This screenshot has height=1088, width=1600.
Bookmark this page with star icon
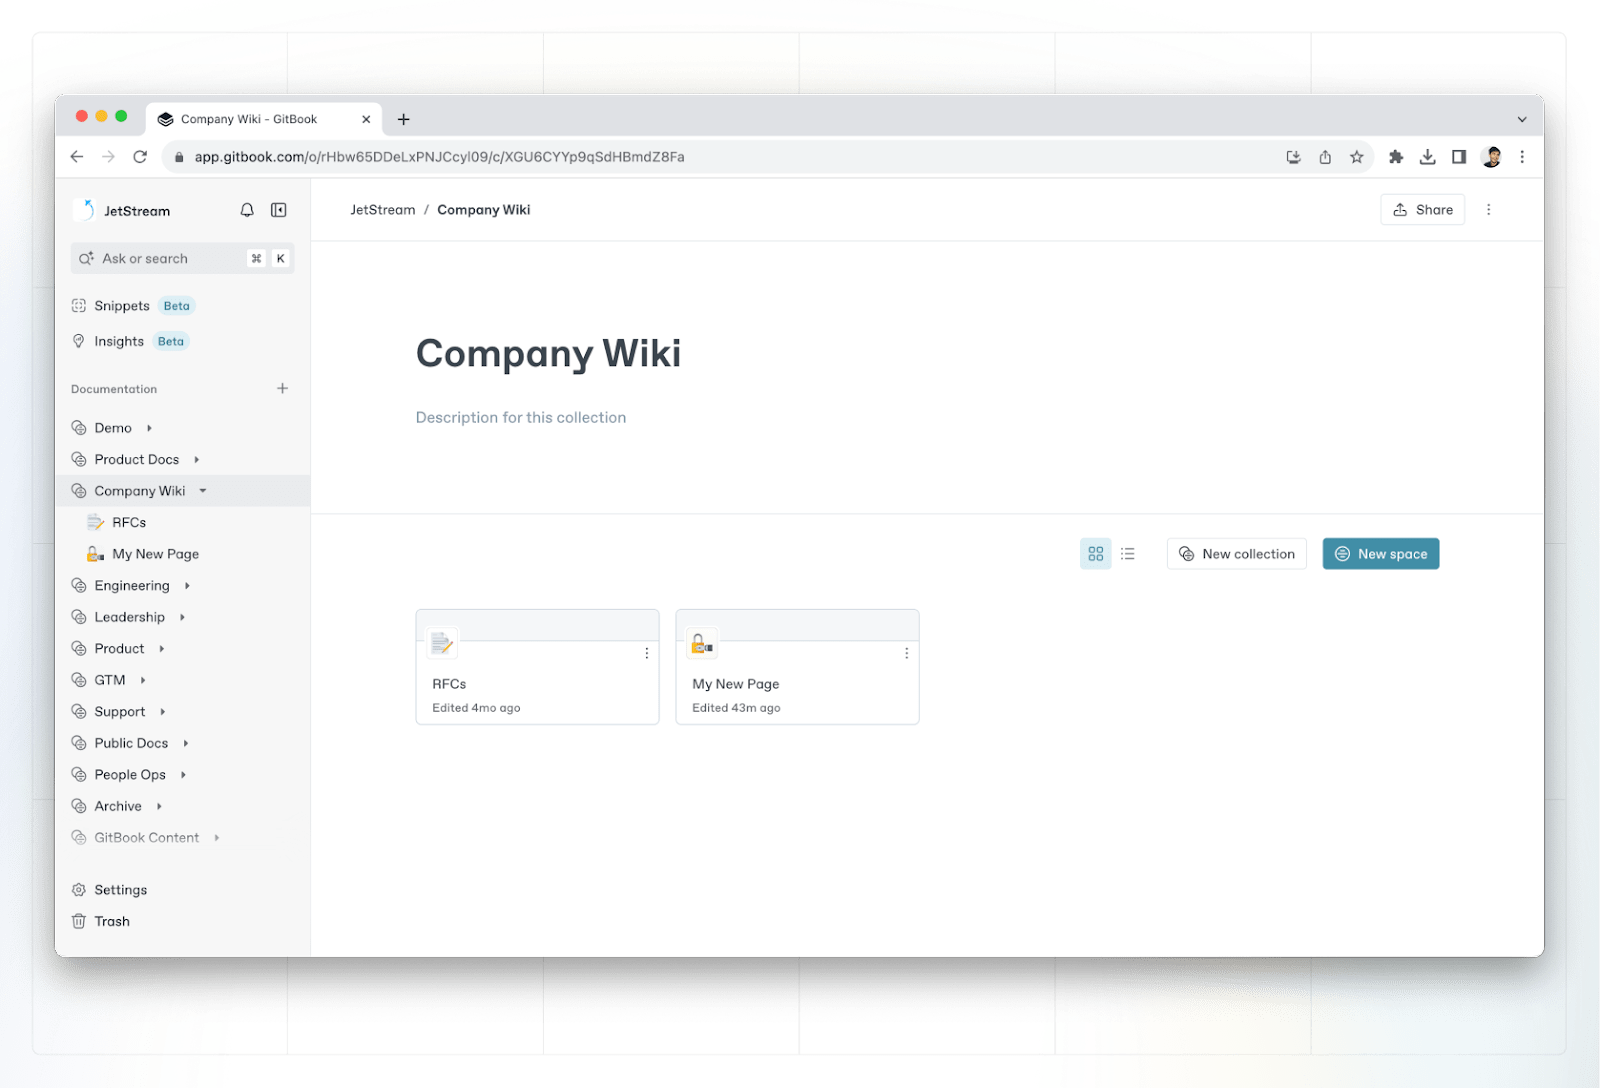click(x=1357, y=157)
